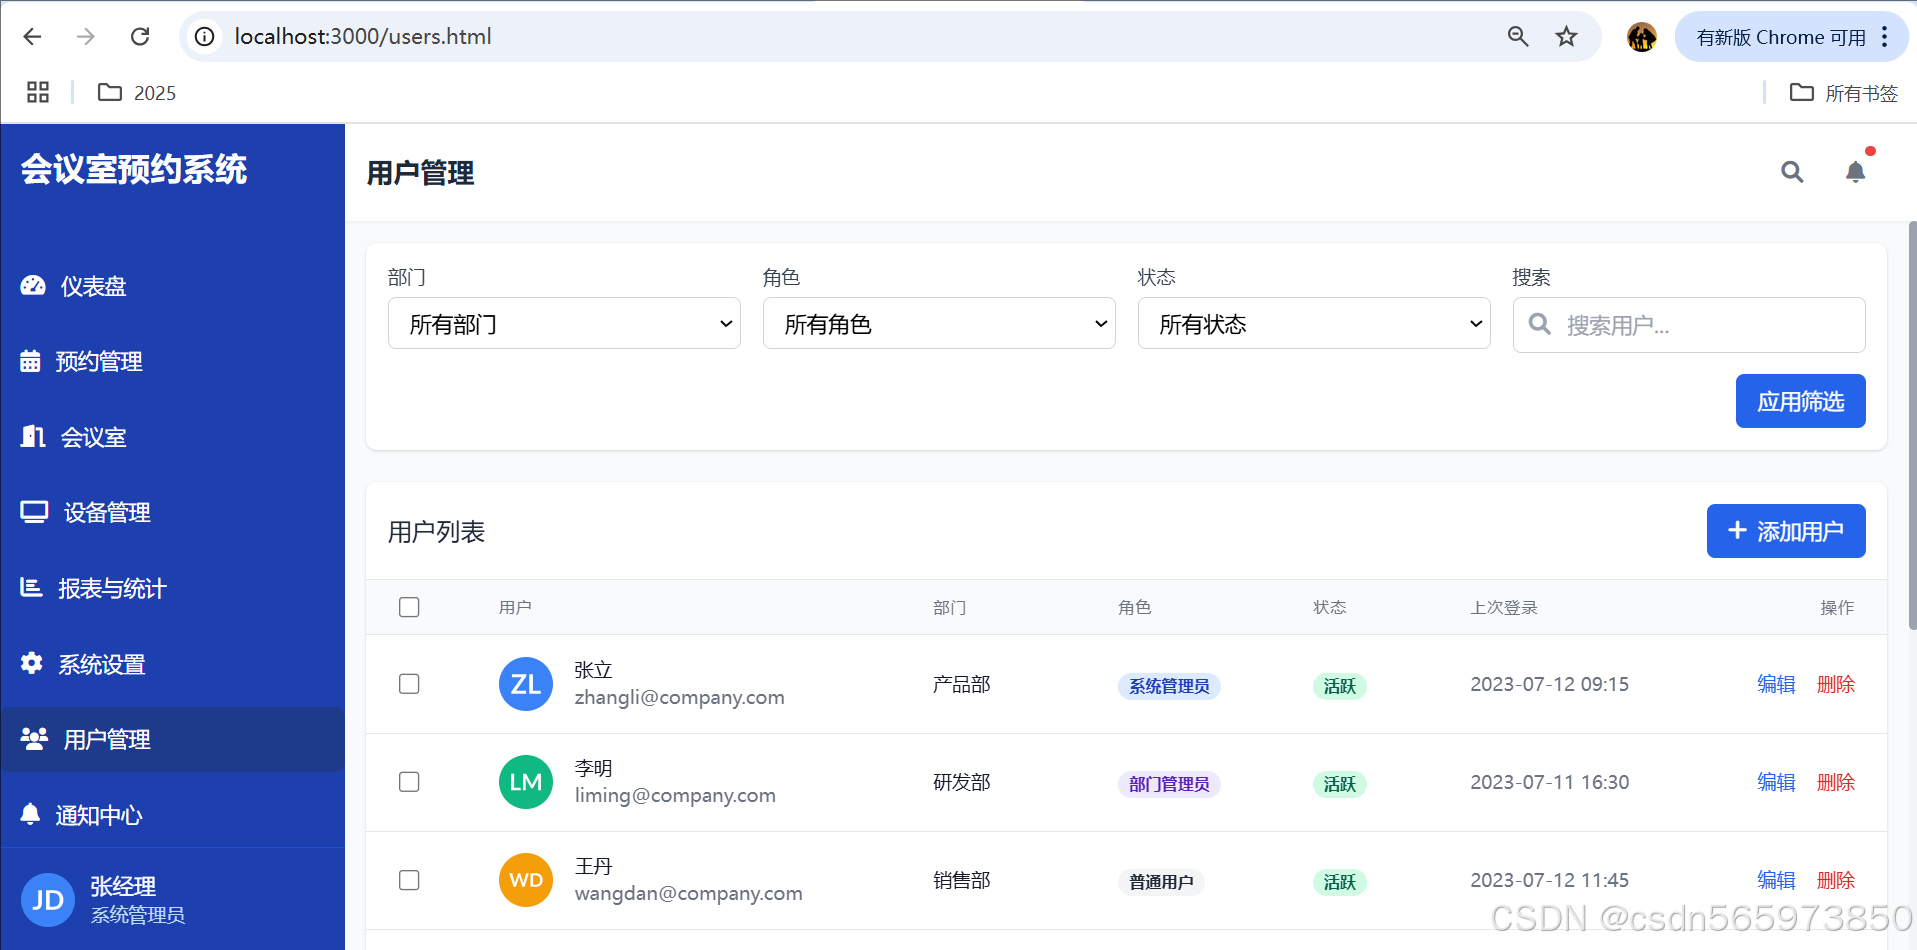Reload the page with the refresh icon

coord(140,37)
